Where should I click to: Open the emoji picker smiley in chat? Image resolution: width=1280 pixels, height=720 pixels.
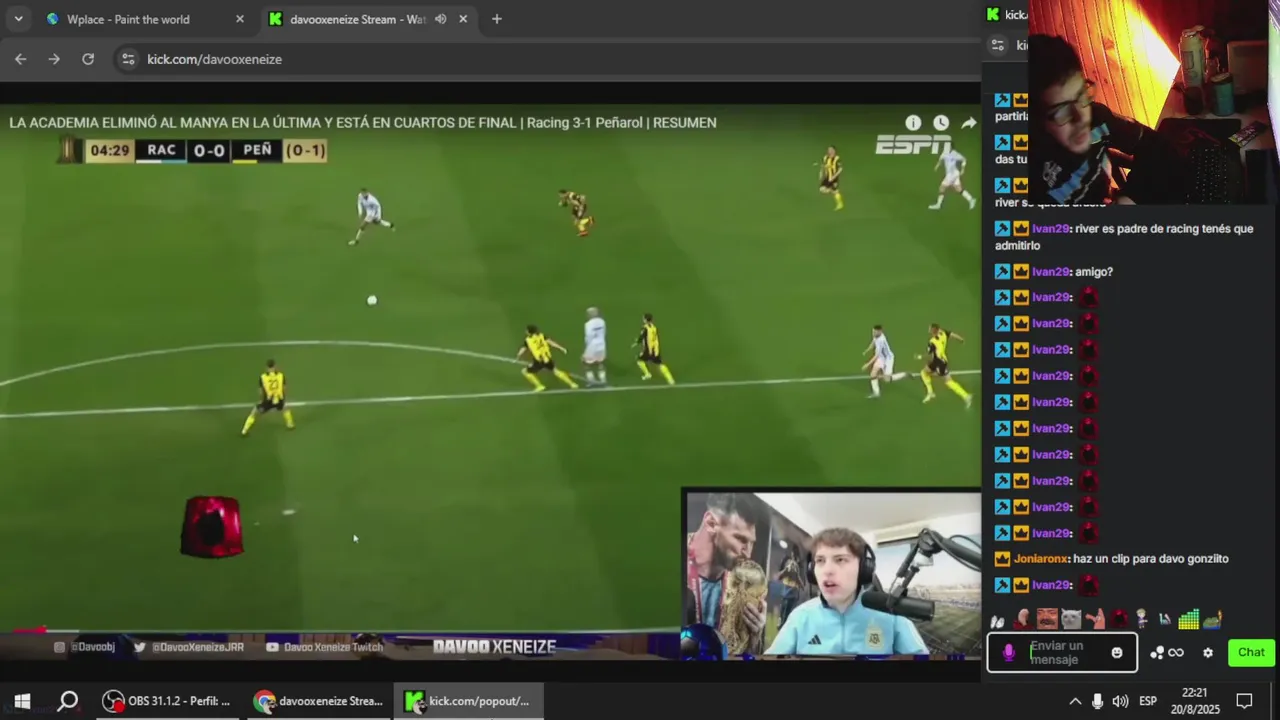click(x=1117, y=653)
